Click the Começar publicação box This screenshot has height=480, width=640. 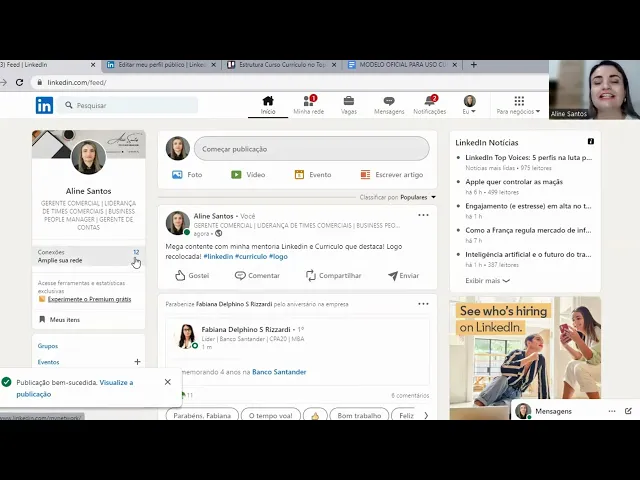pos(311,149)
